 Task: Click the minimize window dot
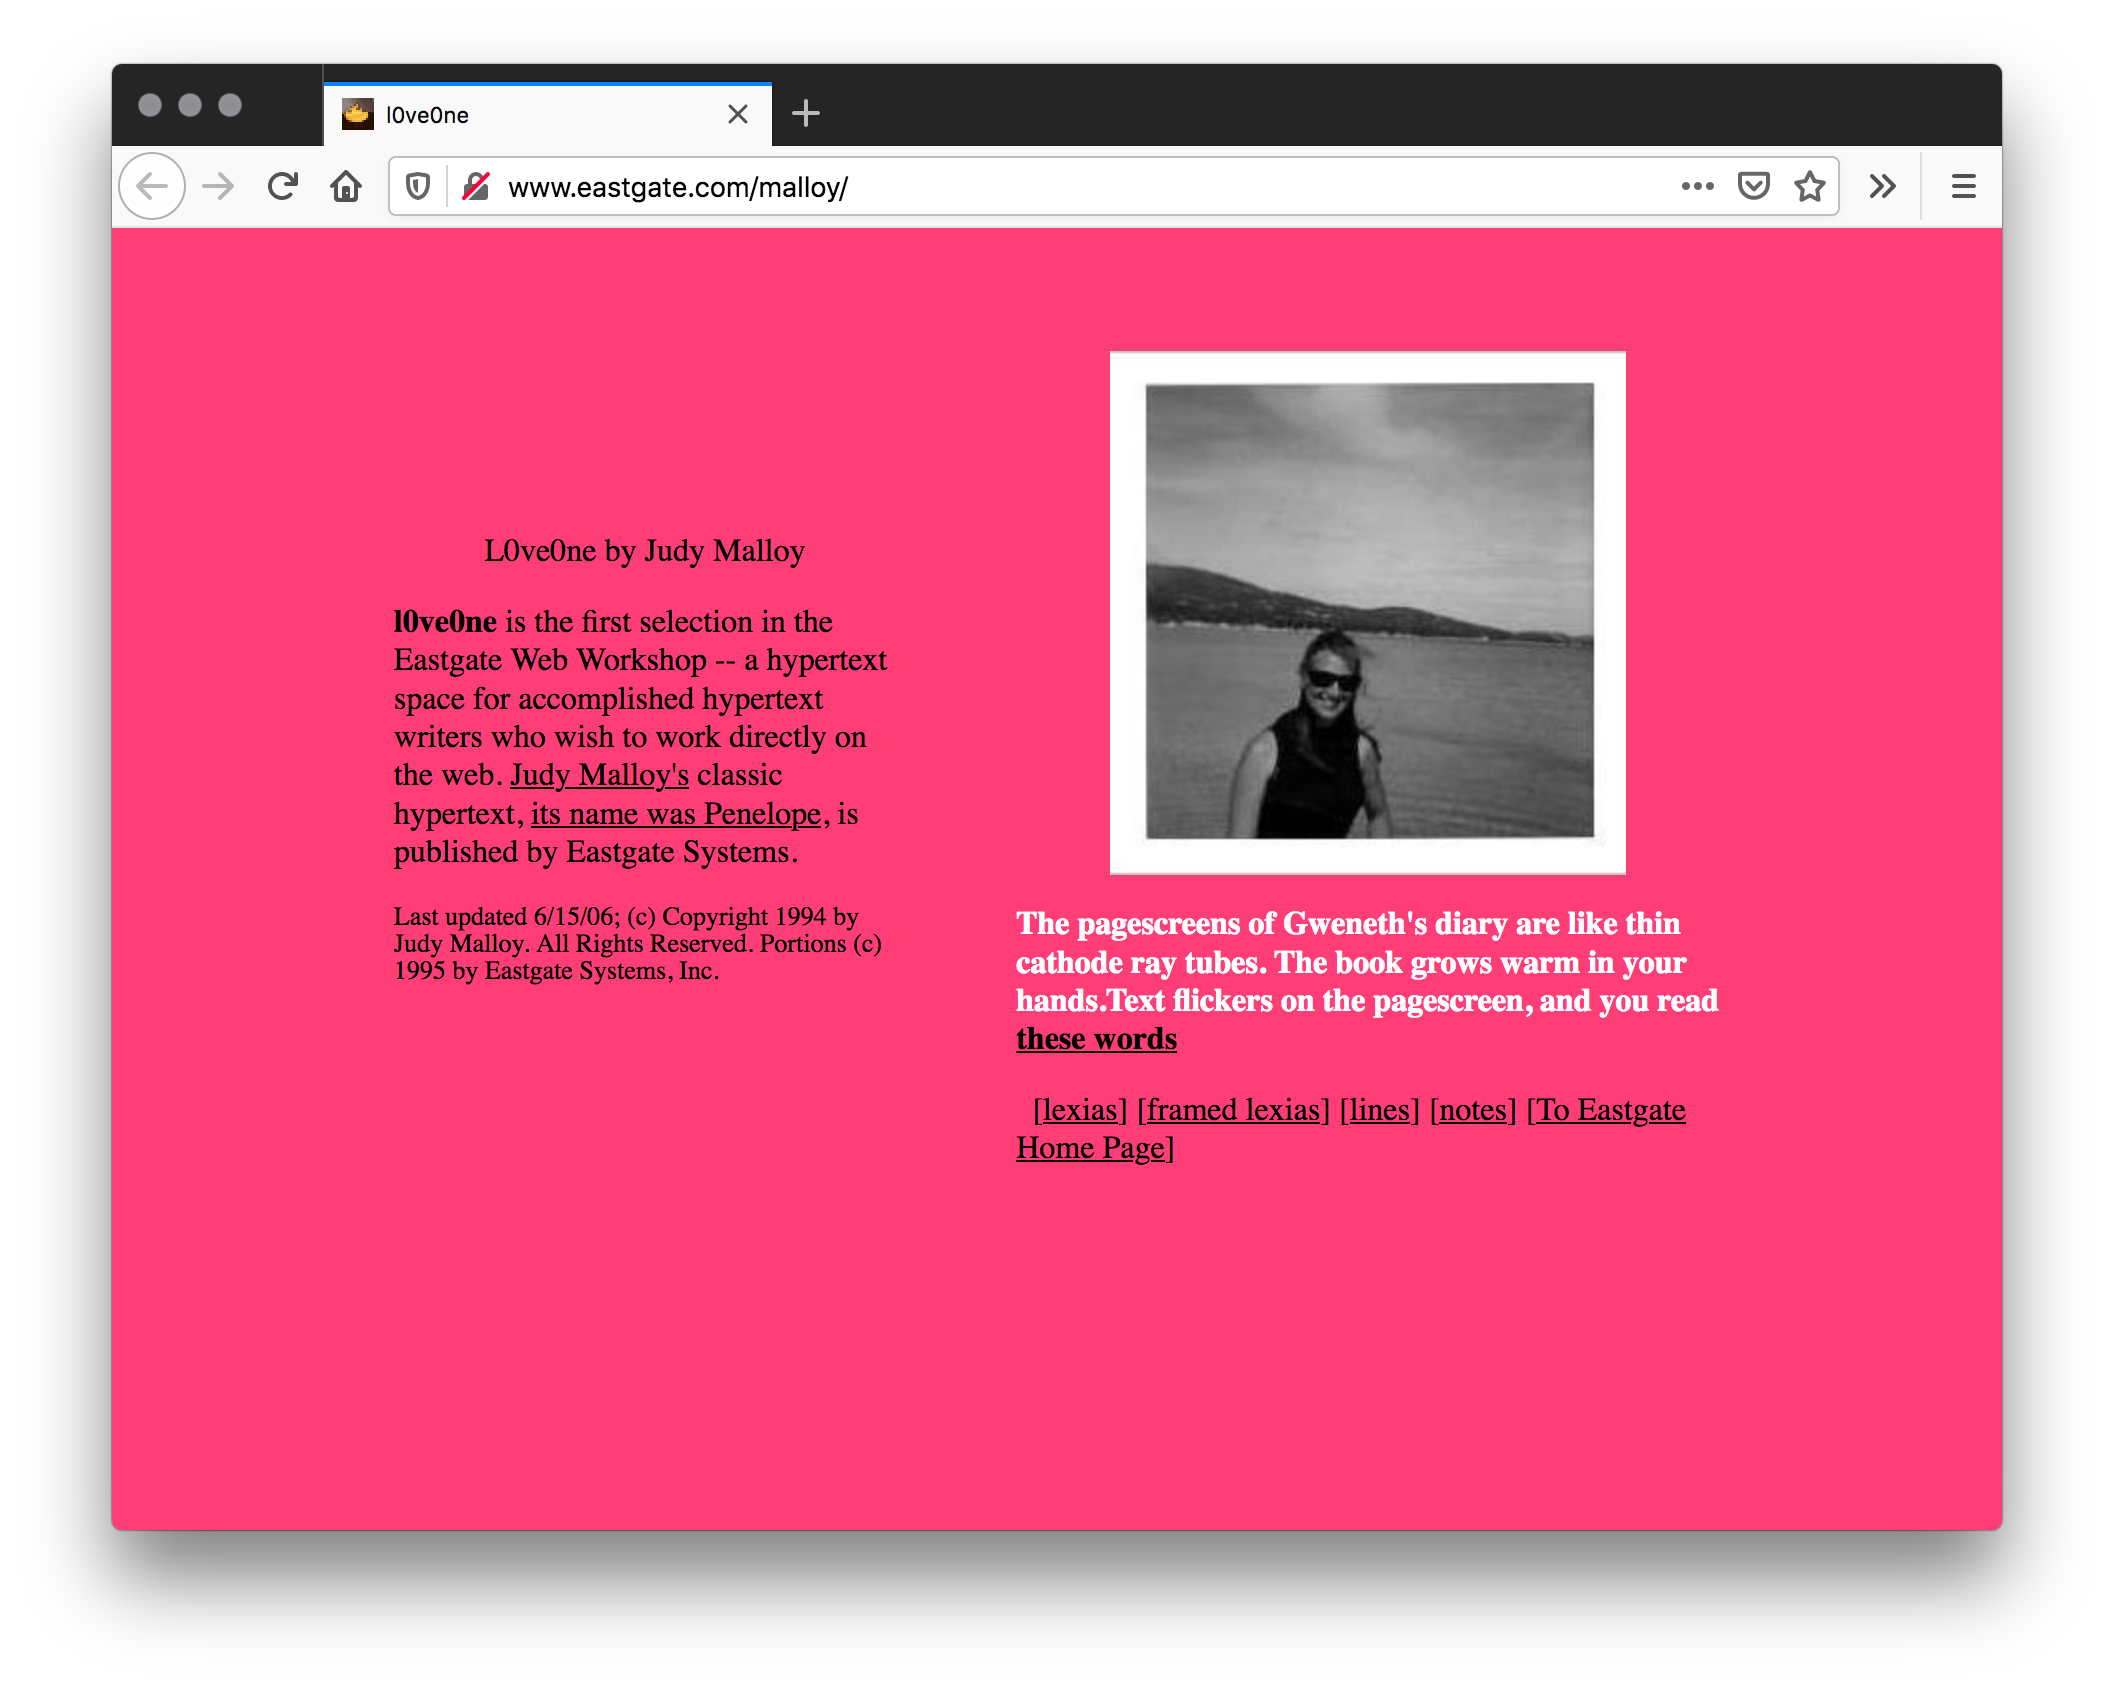(190, 105)
